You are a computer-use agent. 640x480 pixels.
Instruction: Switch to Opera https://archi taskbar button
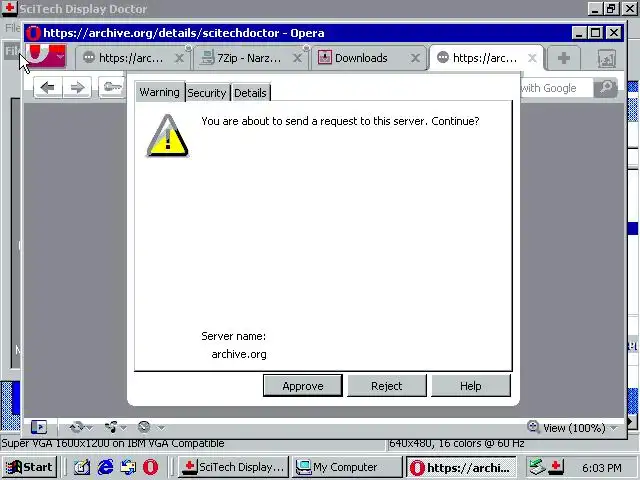point(461,467)
